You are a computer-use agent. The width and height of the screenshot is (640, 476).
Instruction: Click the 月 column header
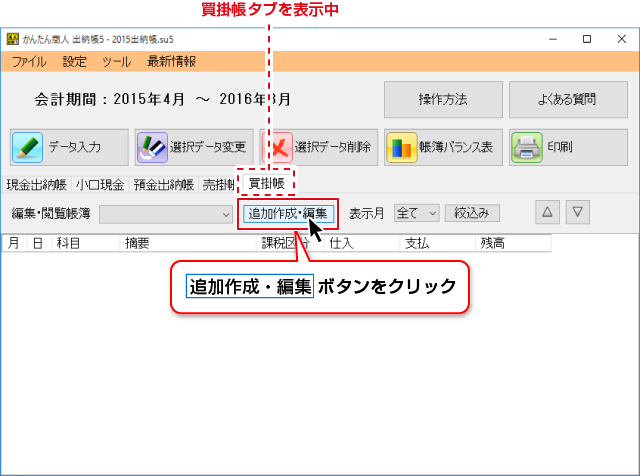14,243
